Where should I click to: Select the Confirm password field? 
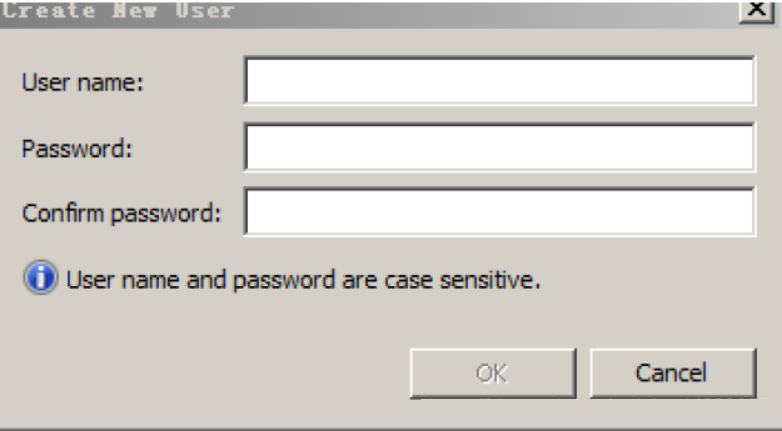click(499, 212)
